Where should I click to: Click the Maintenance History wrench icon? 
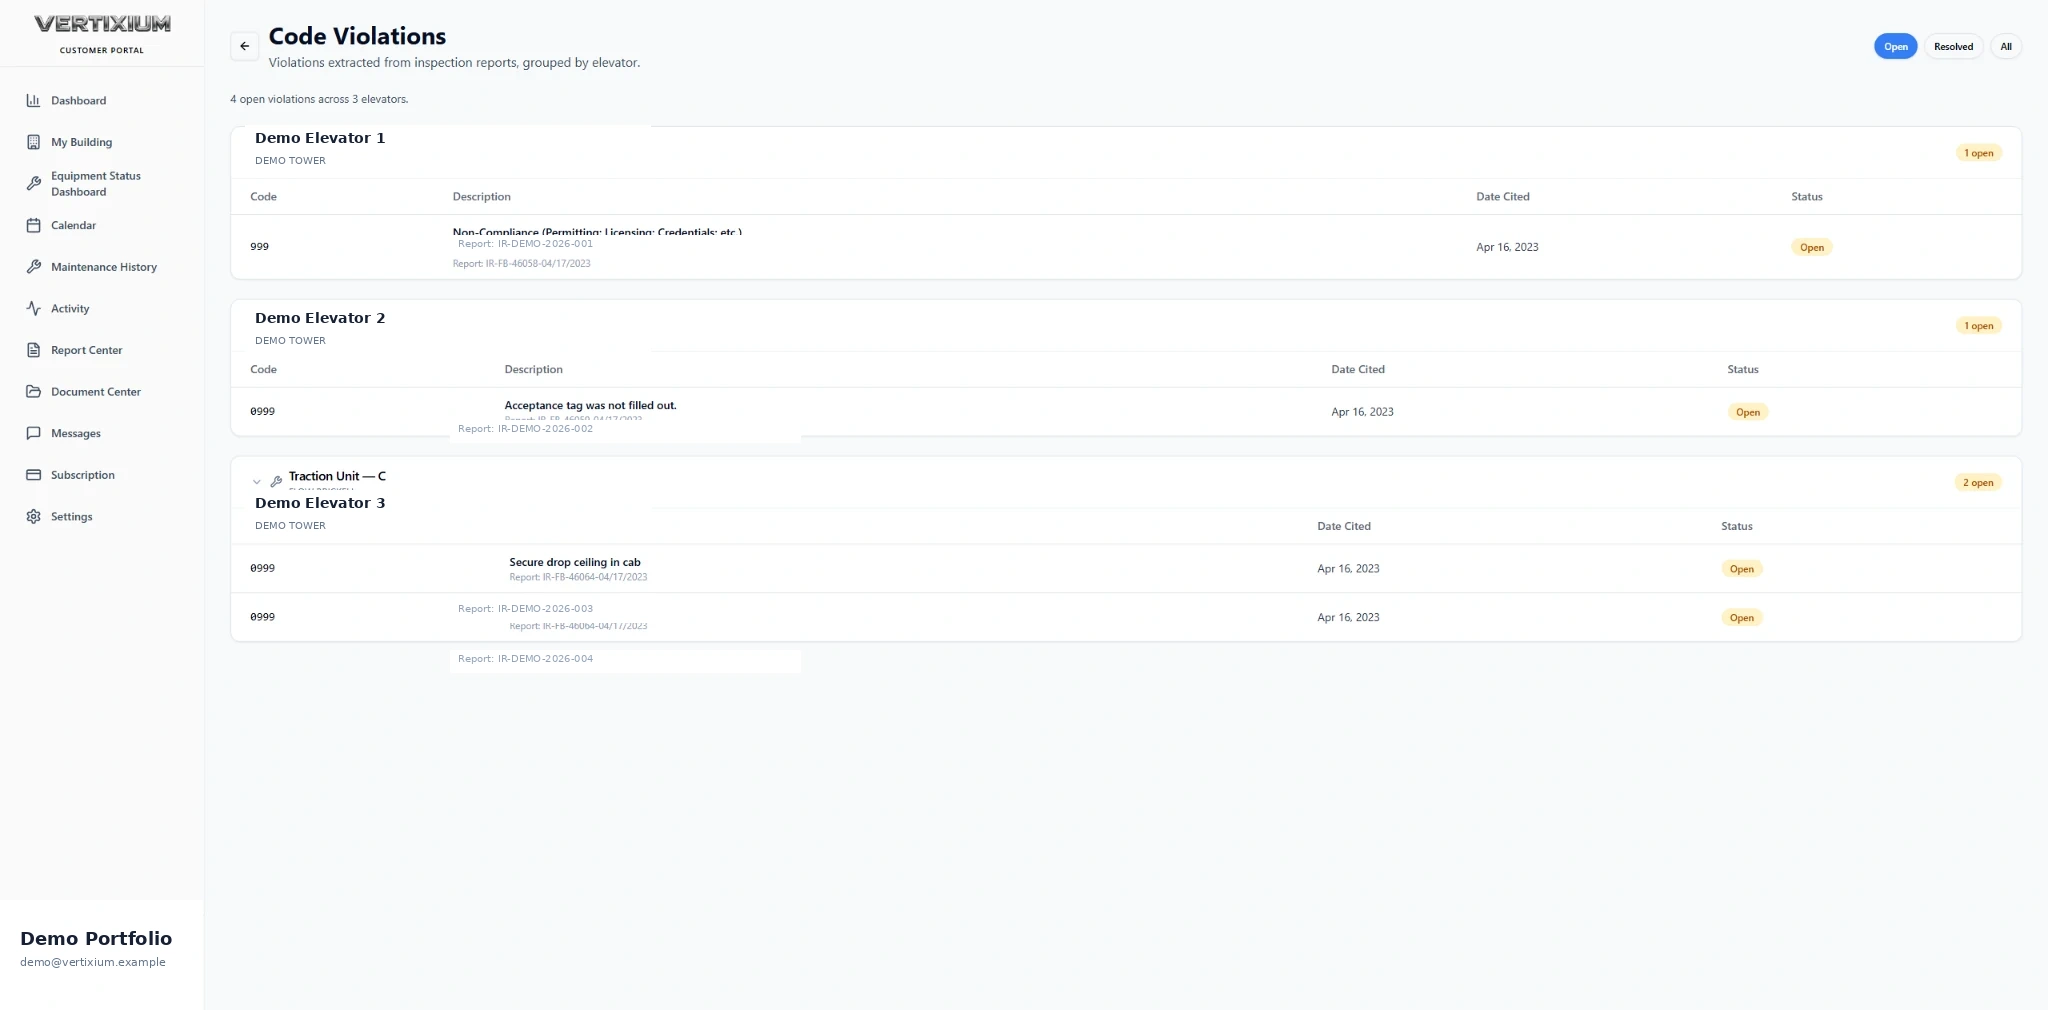tap(33, 267)
